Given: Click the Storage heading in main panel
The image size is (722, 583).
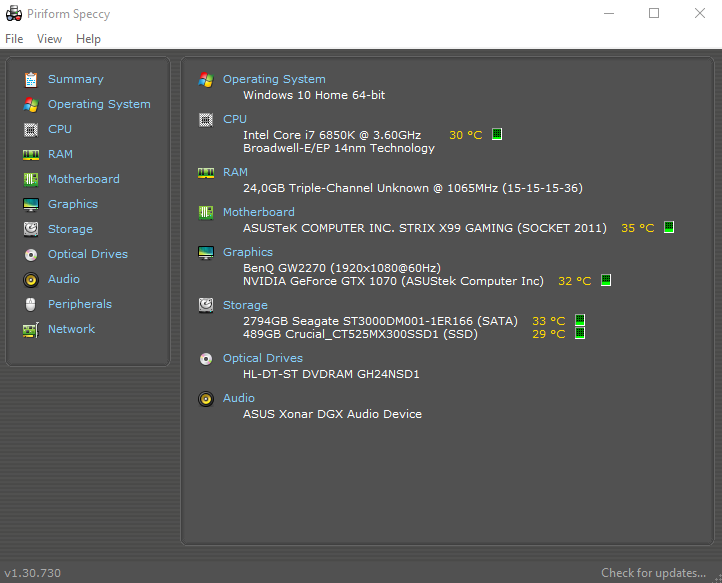Looking at the screenshot, I should pyautogui.click(x=245, y=305).
